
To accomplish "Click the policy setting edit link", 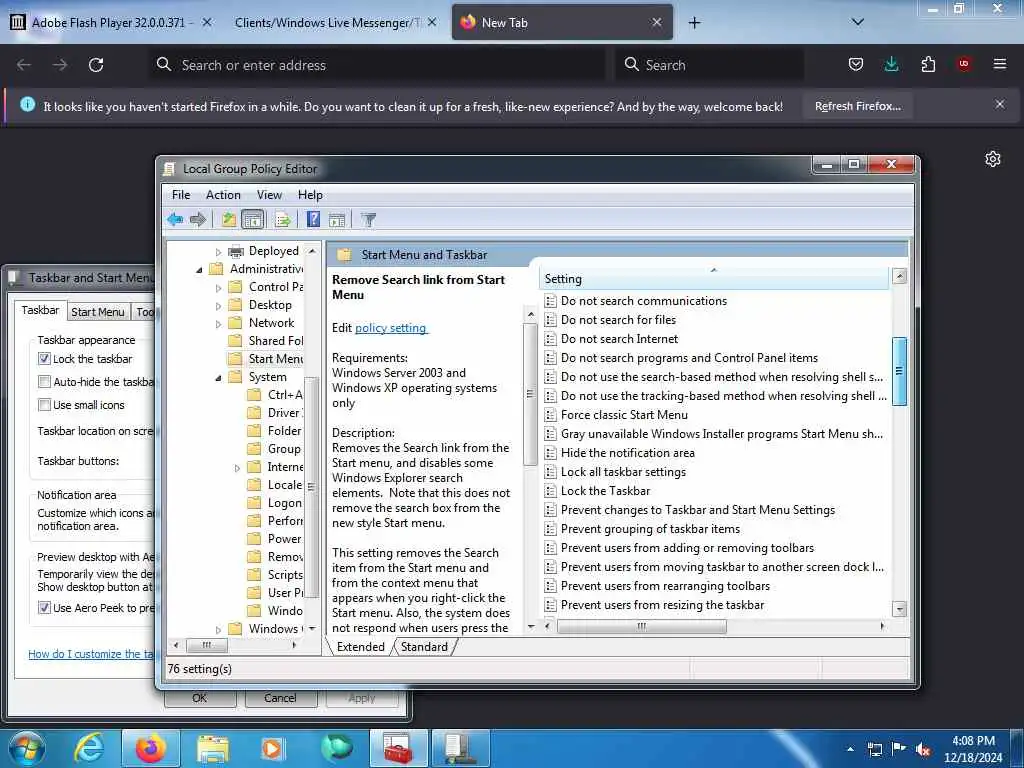I will 391,328.
